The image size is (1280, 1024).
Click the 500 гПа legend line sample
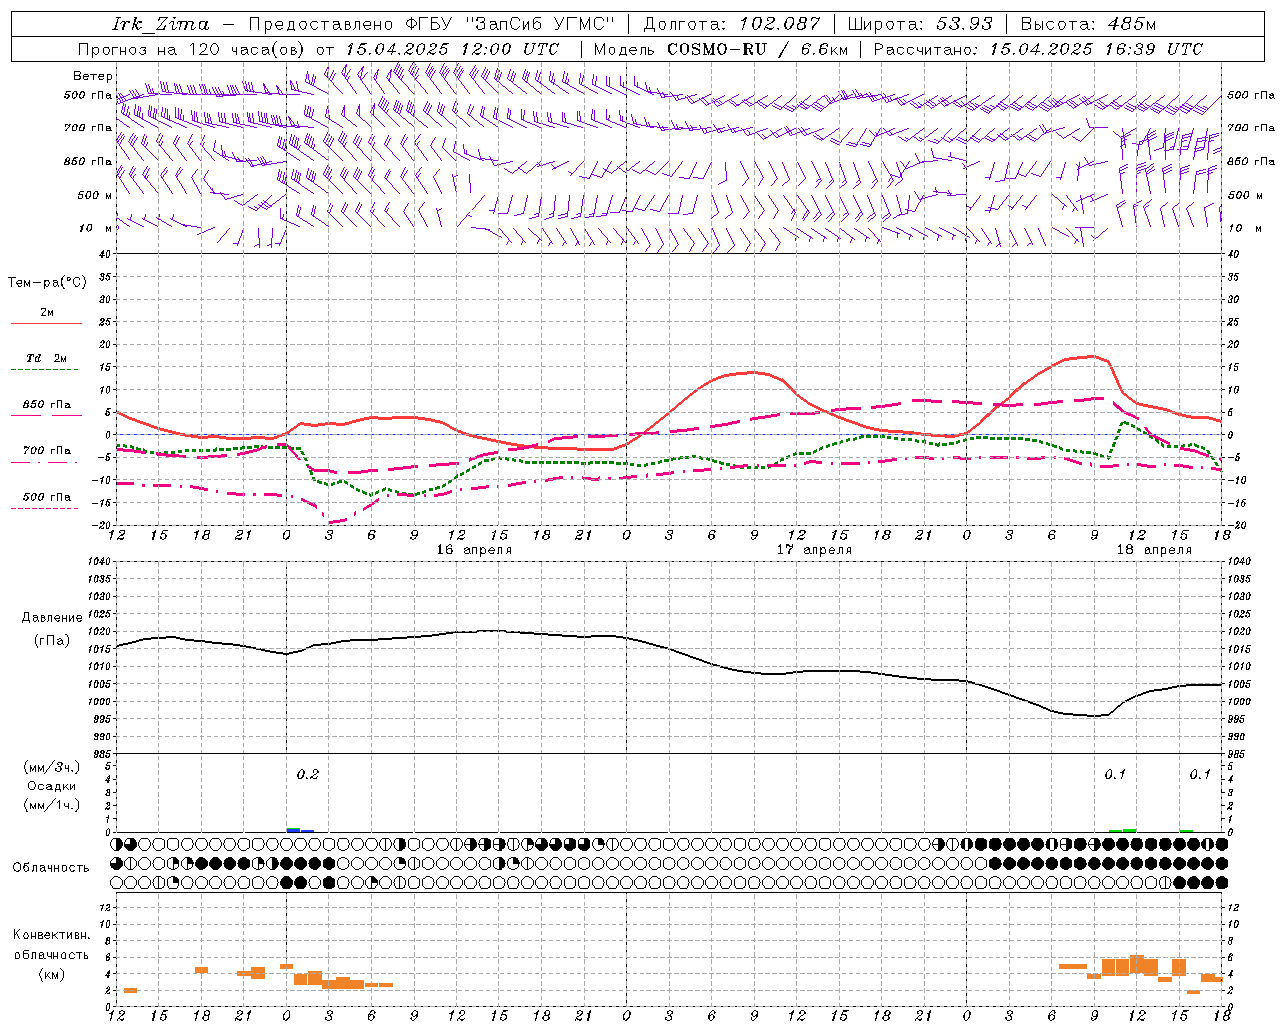[44, 508]
